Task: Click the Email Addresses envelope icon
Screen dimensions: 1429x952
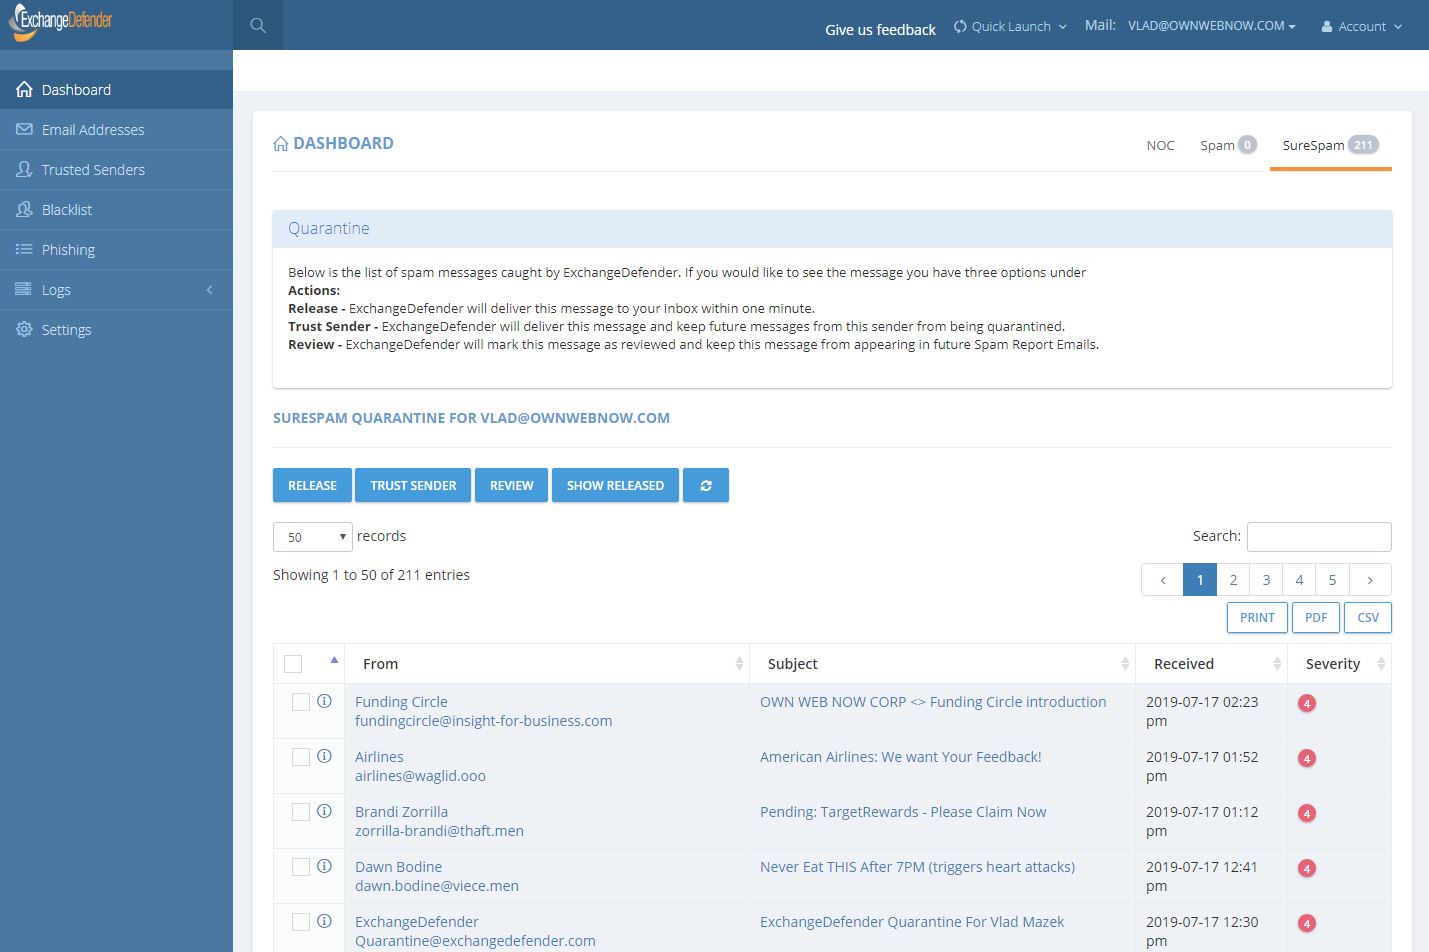Action: pyautogui.click(x=24, y=129)
